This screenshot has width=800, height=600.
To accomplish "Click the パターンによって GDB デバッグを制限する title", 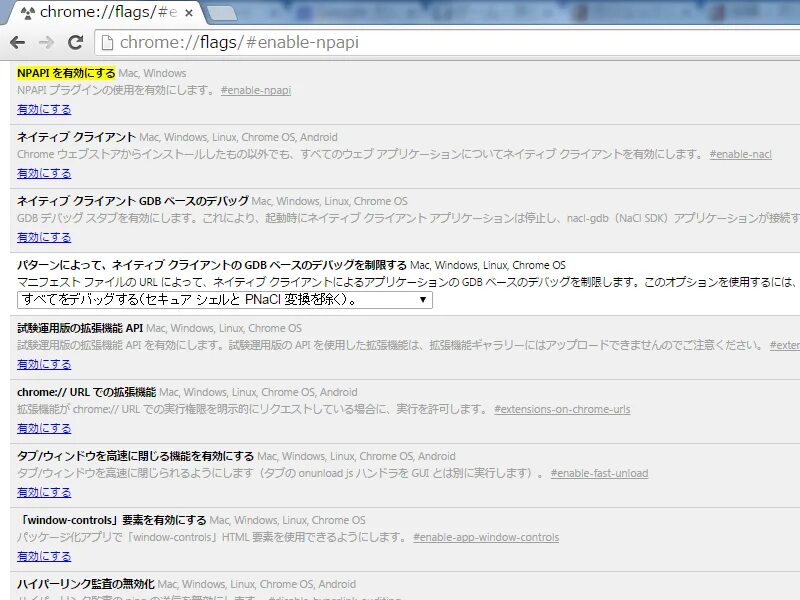I will [x=212, y=265].
